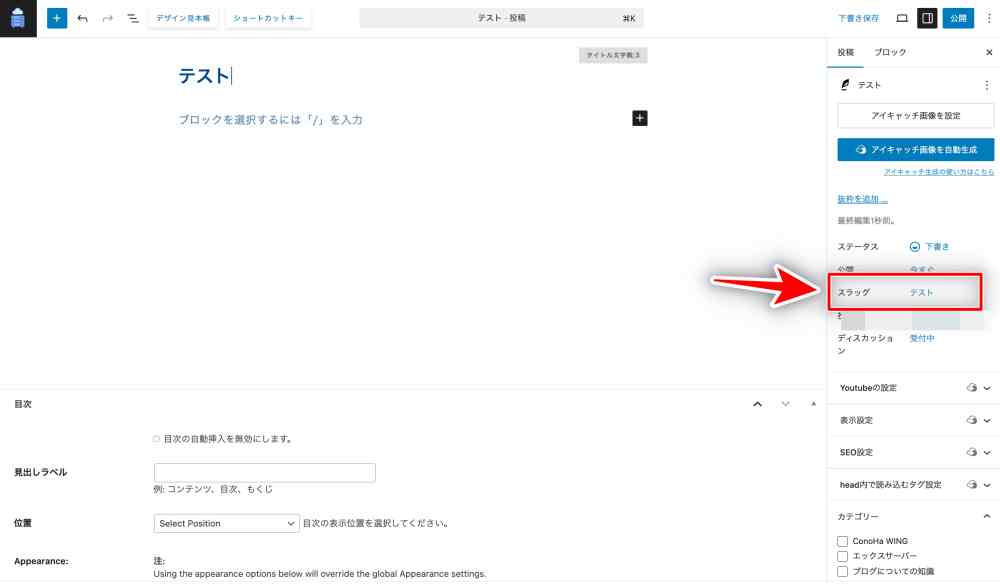The image size is (1000, 584).
Task: Close the settings sidebar panel
Action: click(989, 52)
